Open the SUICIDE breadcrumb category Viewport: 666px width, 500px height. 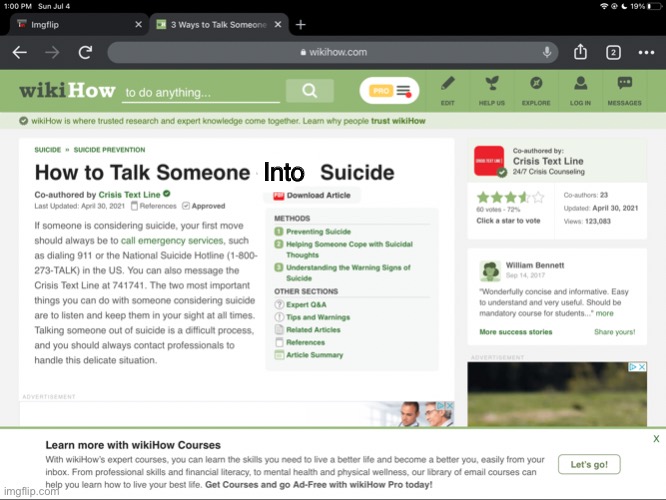(48, 150)
